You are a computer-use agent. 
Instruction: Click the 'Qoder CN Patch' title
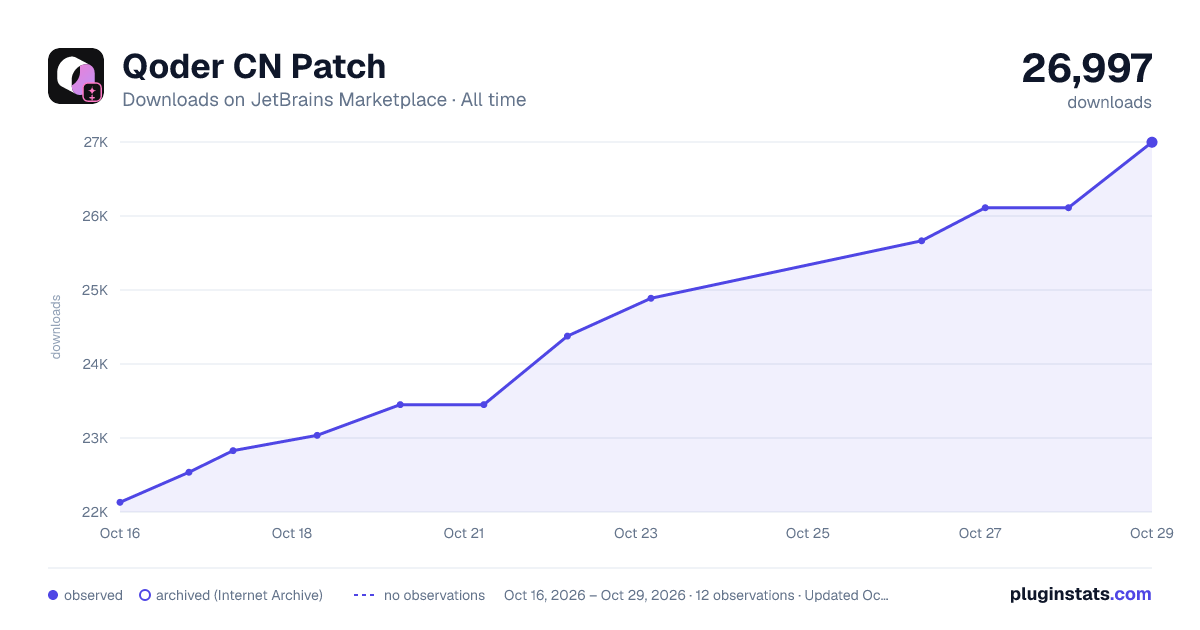coord(254,67)
